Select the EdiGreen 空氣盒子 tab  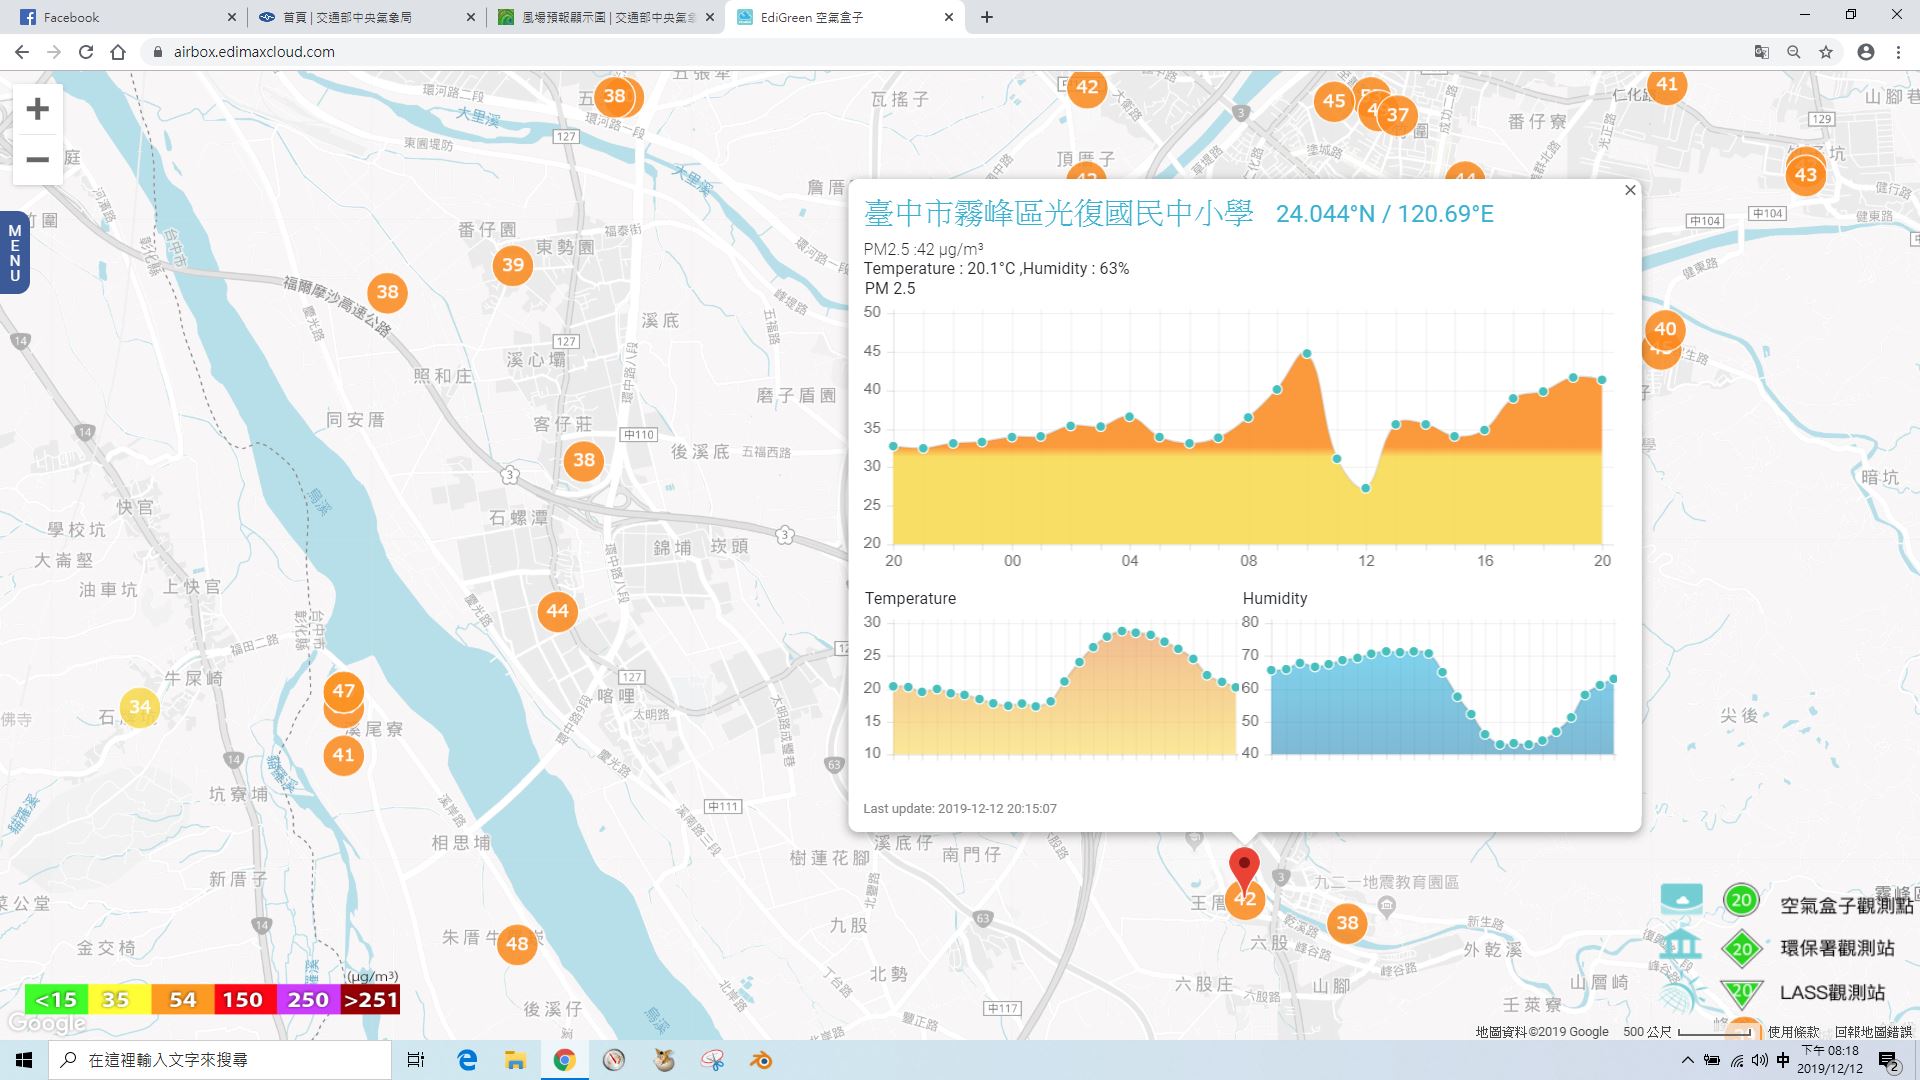coord(846,17)
